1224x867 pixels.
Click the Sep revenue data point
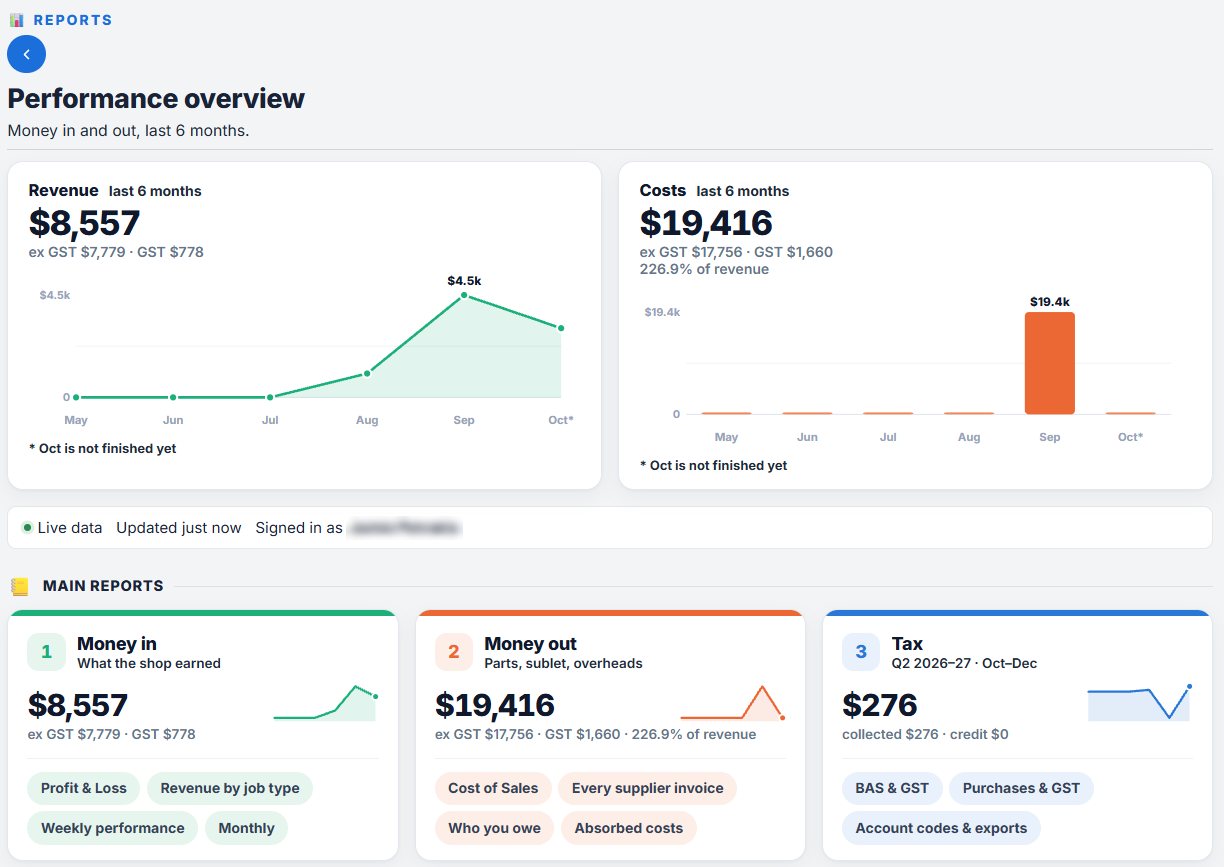tap(464, 295)
